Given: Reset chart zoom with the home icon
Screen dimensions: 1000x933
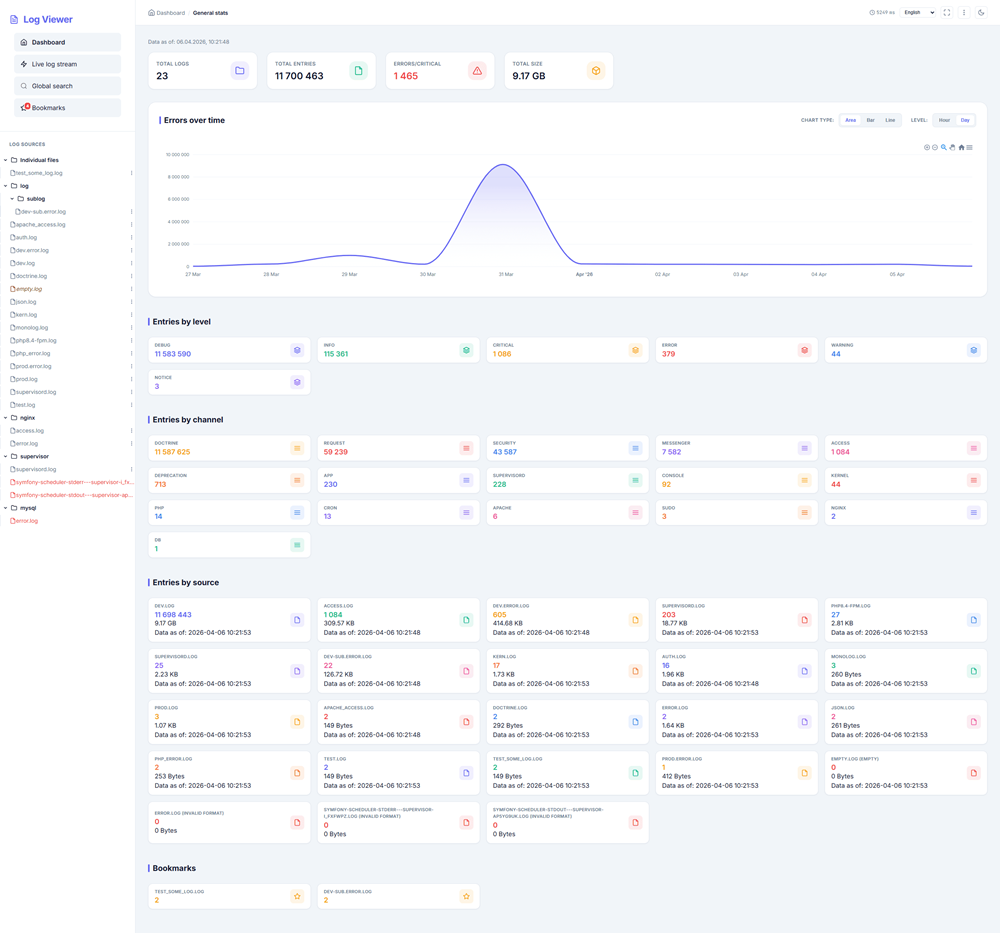Looking at the screenshot, I should click(961, 147).
